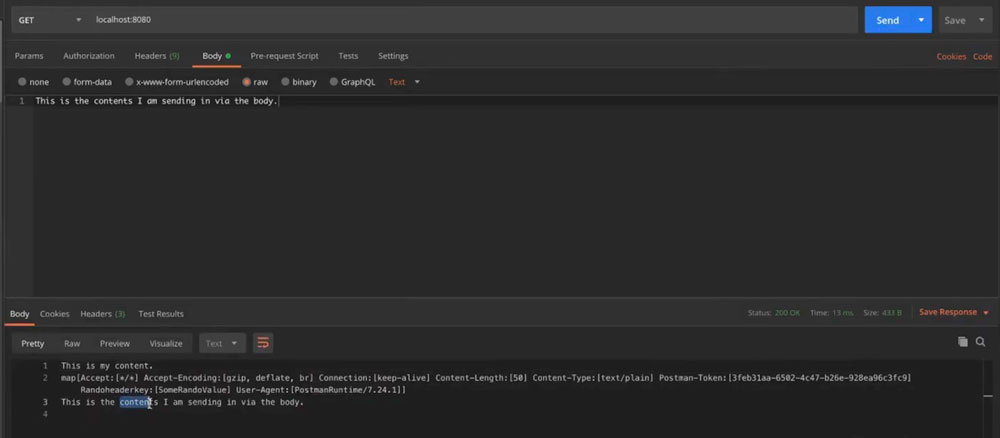The height and width of the screenshot is (438, 1000).
Task: Open the raw body Text format dropdown
Action: point(404,82)
